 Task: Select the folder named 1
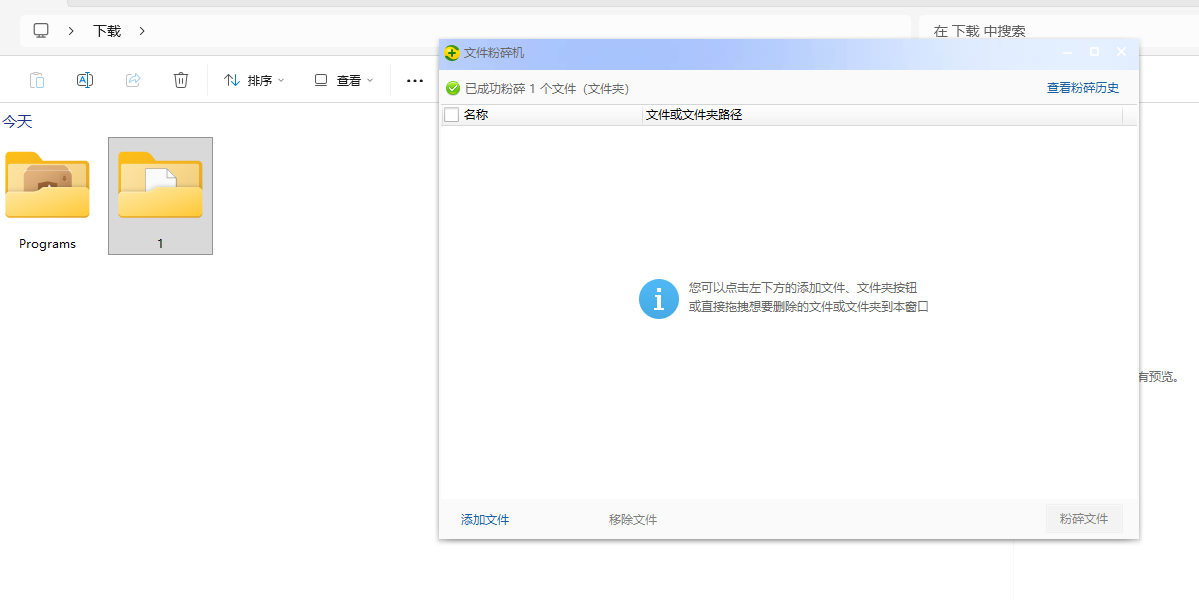coord(161,196)
